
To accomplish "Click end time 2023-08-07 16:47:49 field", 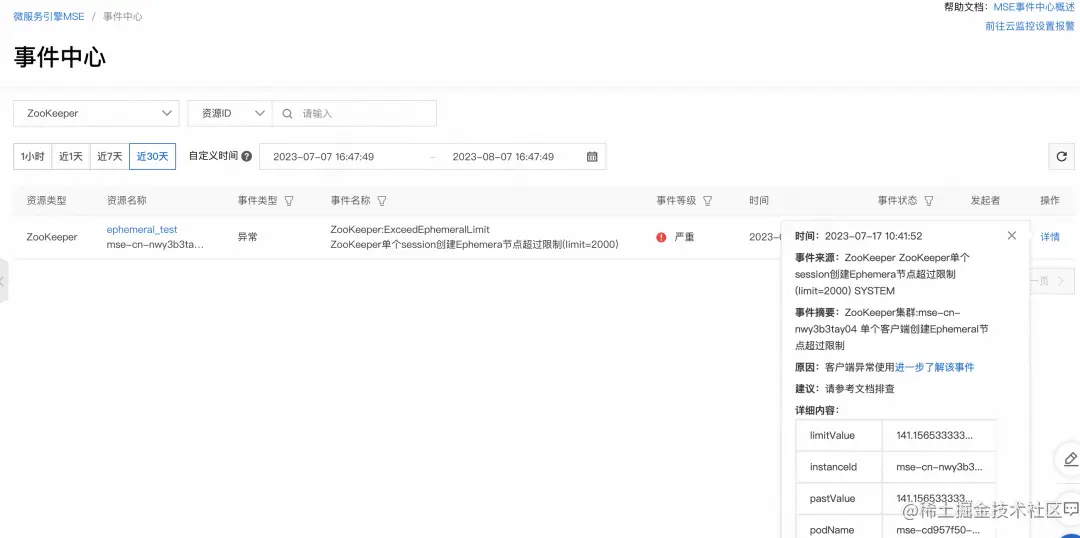I will coord(503,156).
